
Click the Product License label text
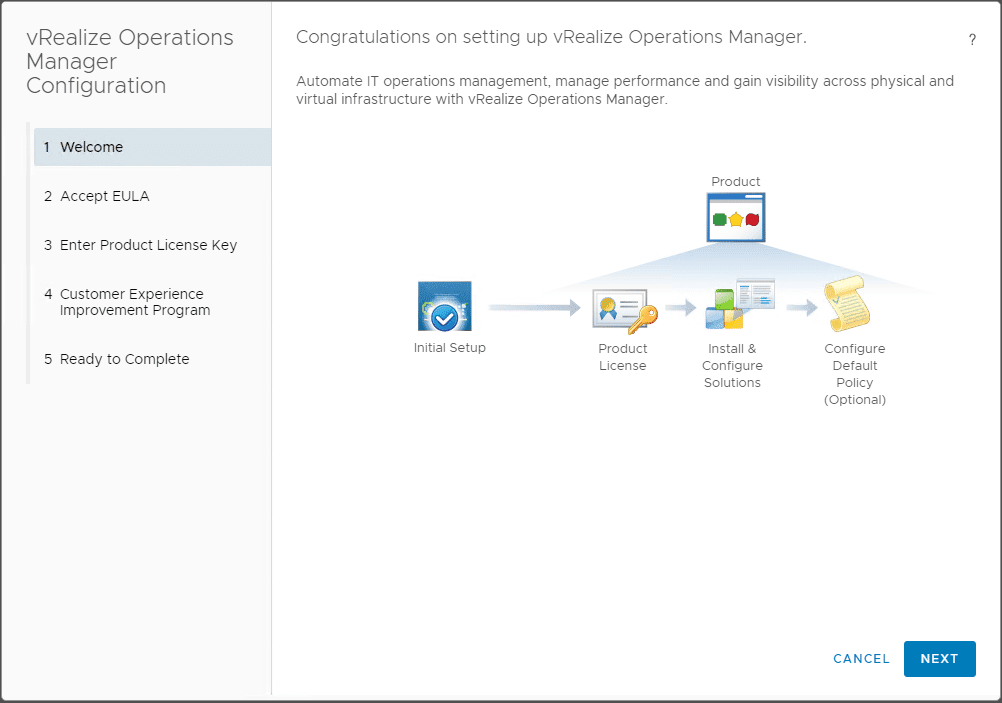point(623,357)
